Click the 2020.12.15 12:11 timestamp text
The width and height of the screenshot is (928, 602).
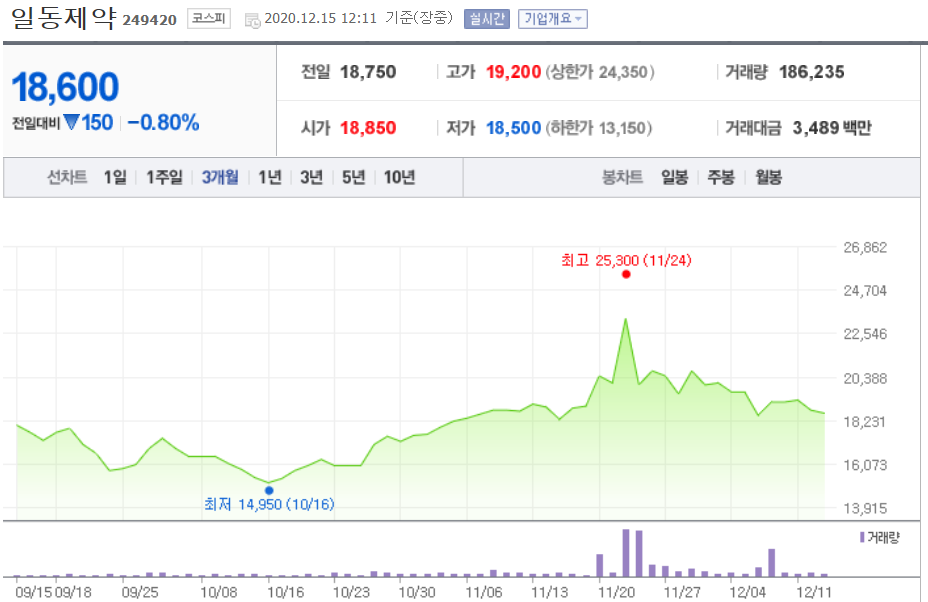(x=320, y=18)
